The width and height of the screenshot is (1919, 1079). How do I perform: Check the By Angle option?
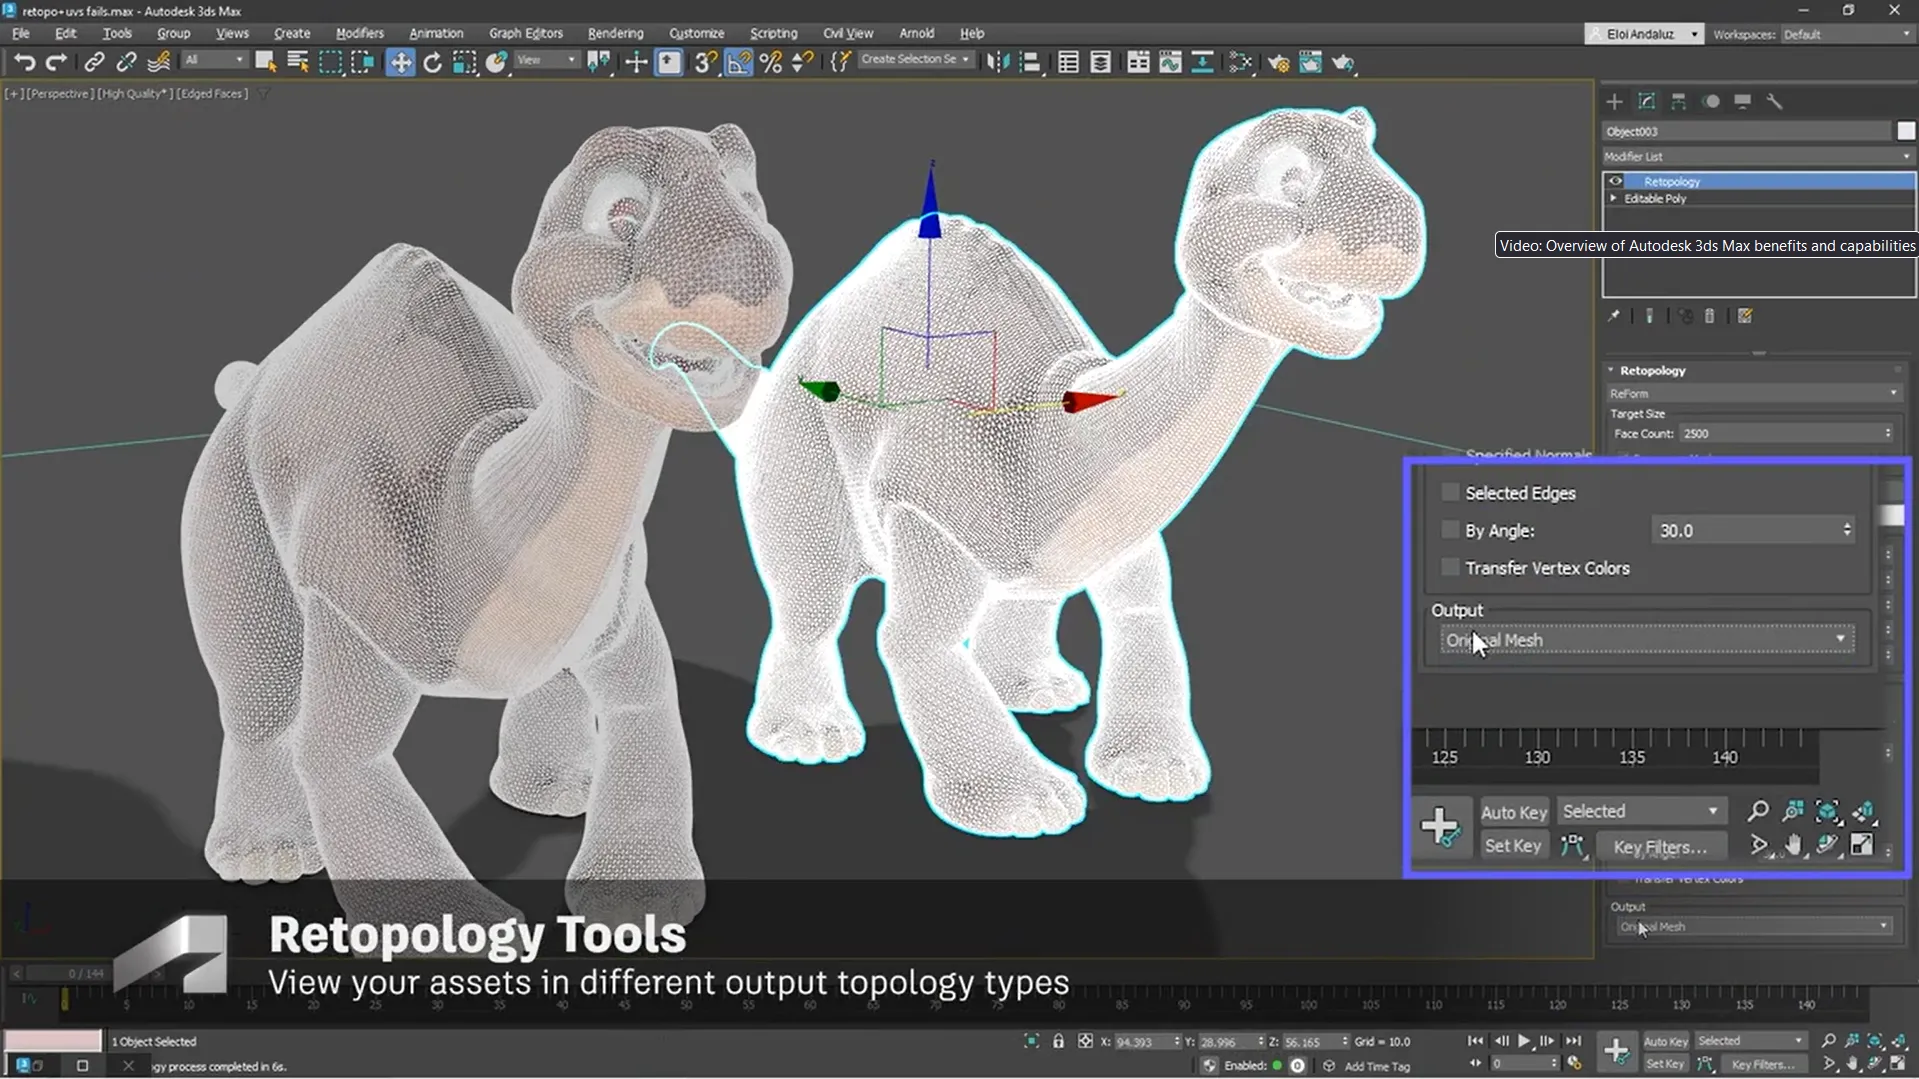click(1449, 530)
